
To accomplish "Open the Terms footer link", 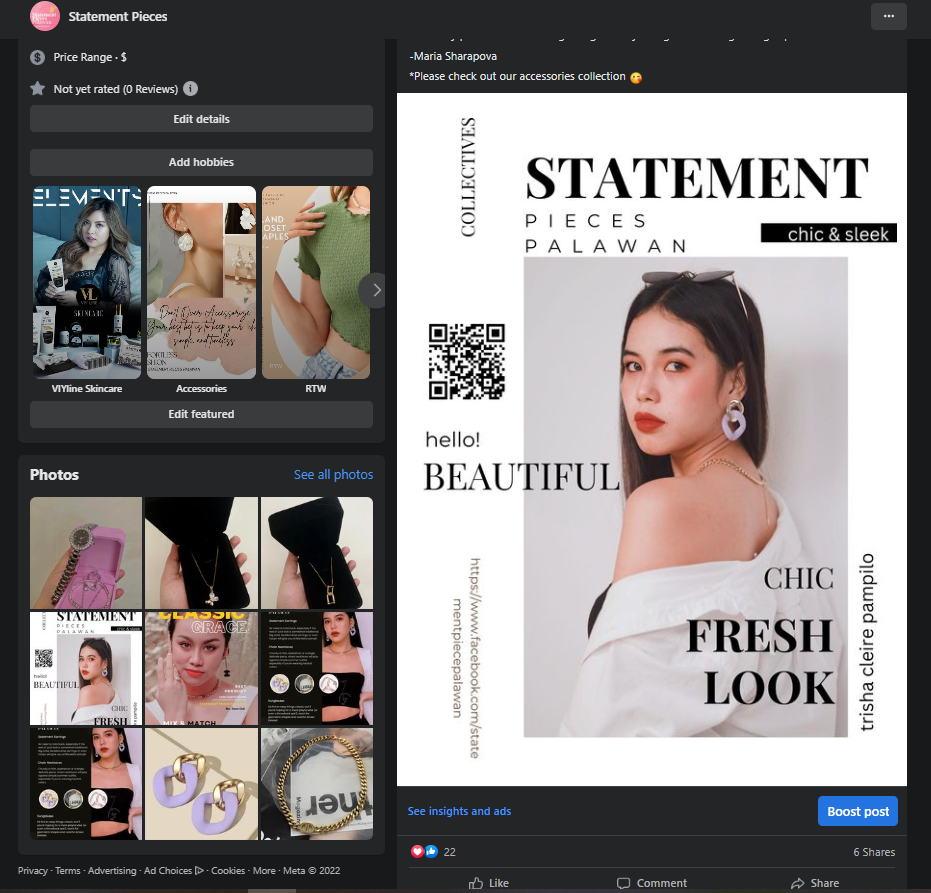I will [x=68, y=870].
